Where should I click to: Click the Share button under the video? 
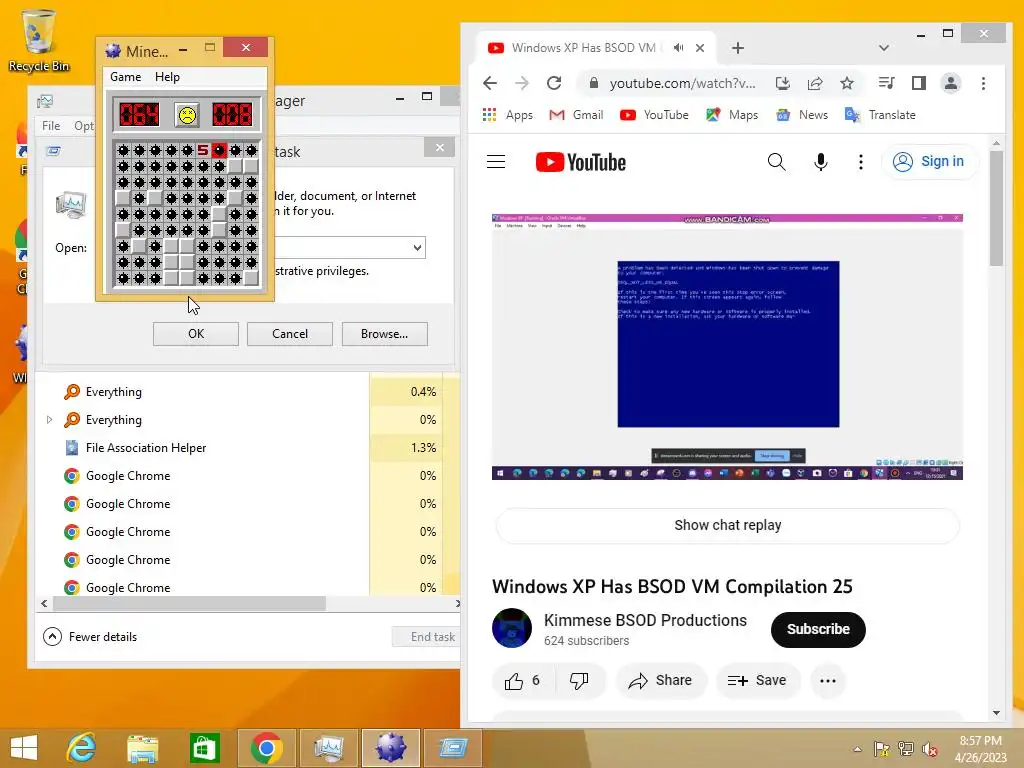click(660, 681)
